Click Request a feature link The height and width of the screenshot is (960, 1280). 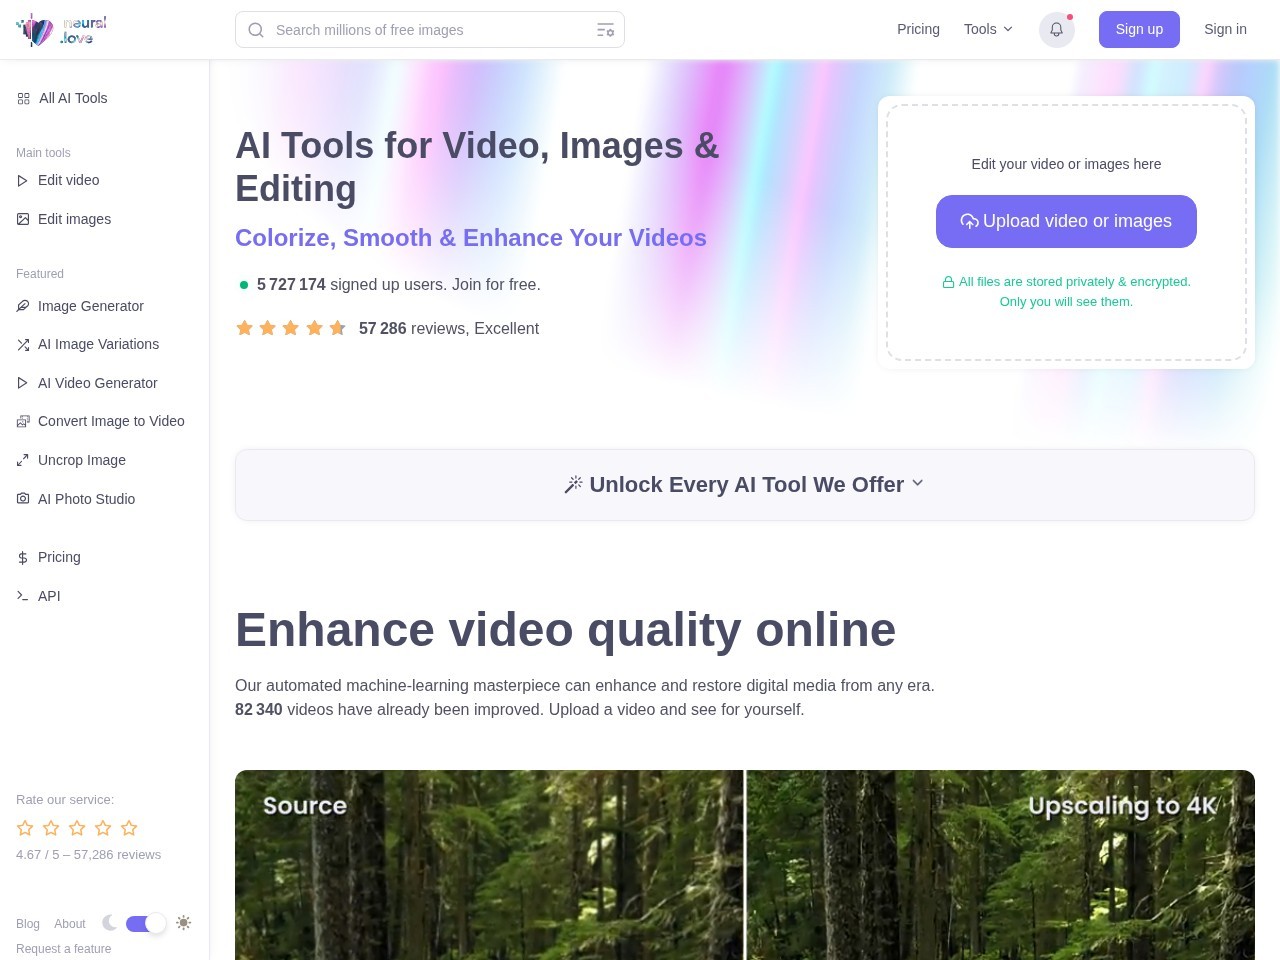64,949
